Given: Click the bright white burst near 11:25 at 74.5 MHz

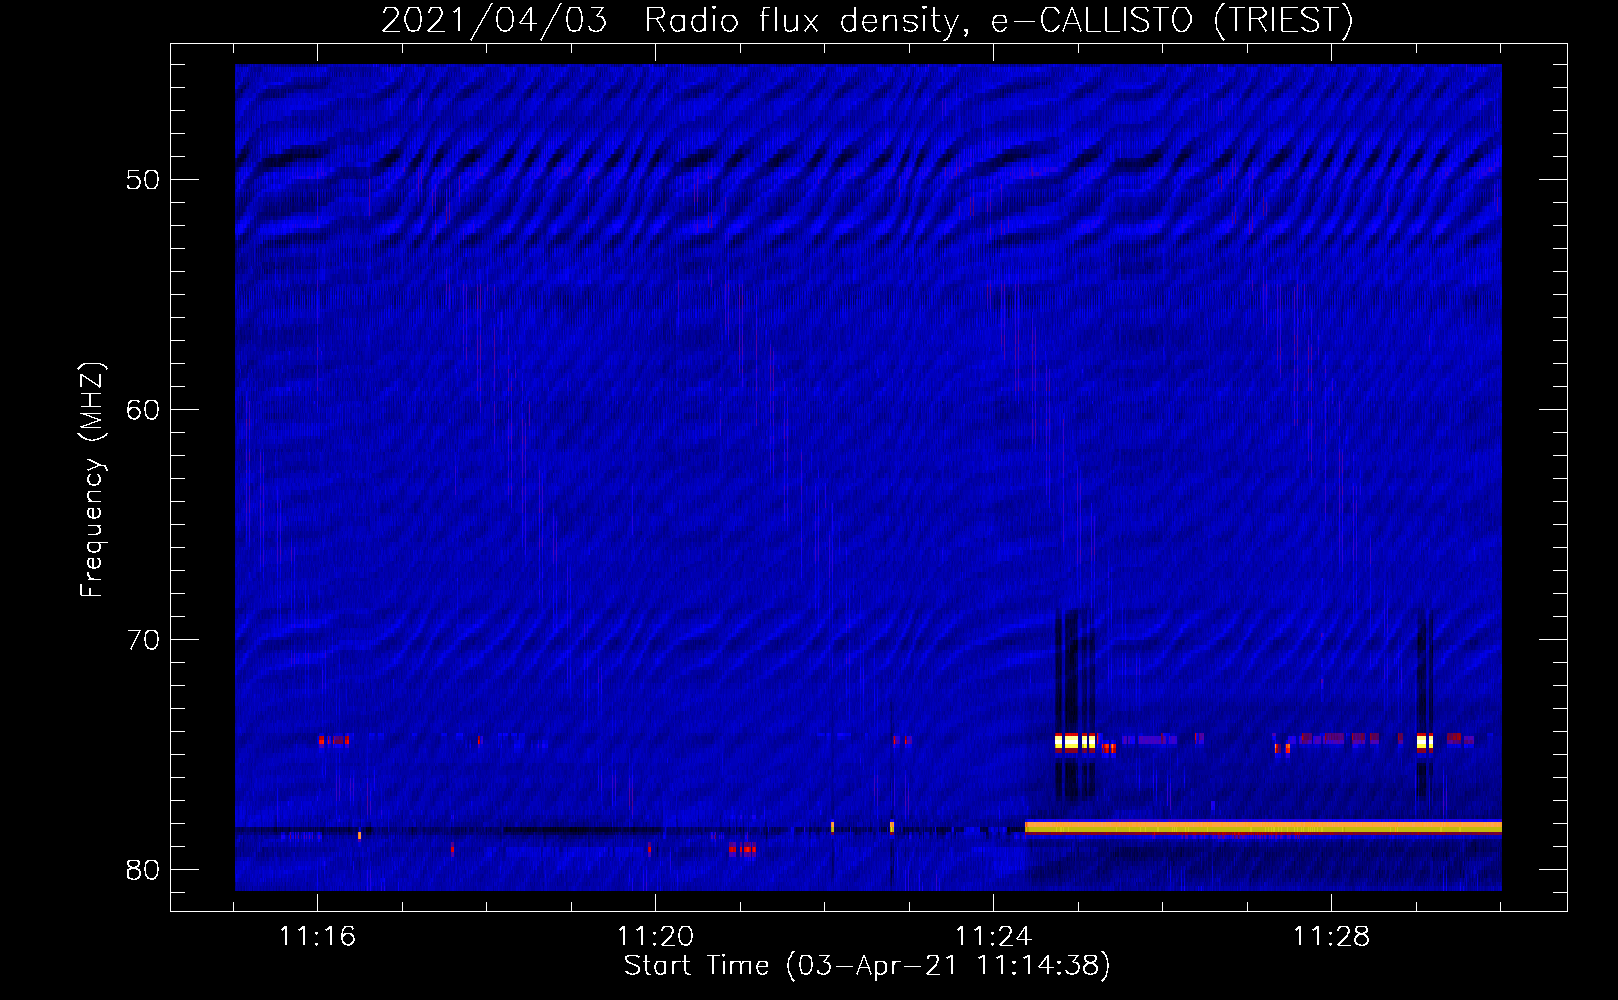Looking at the screenshot, I should [1075, 742].
